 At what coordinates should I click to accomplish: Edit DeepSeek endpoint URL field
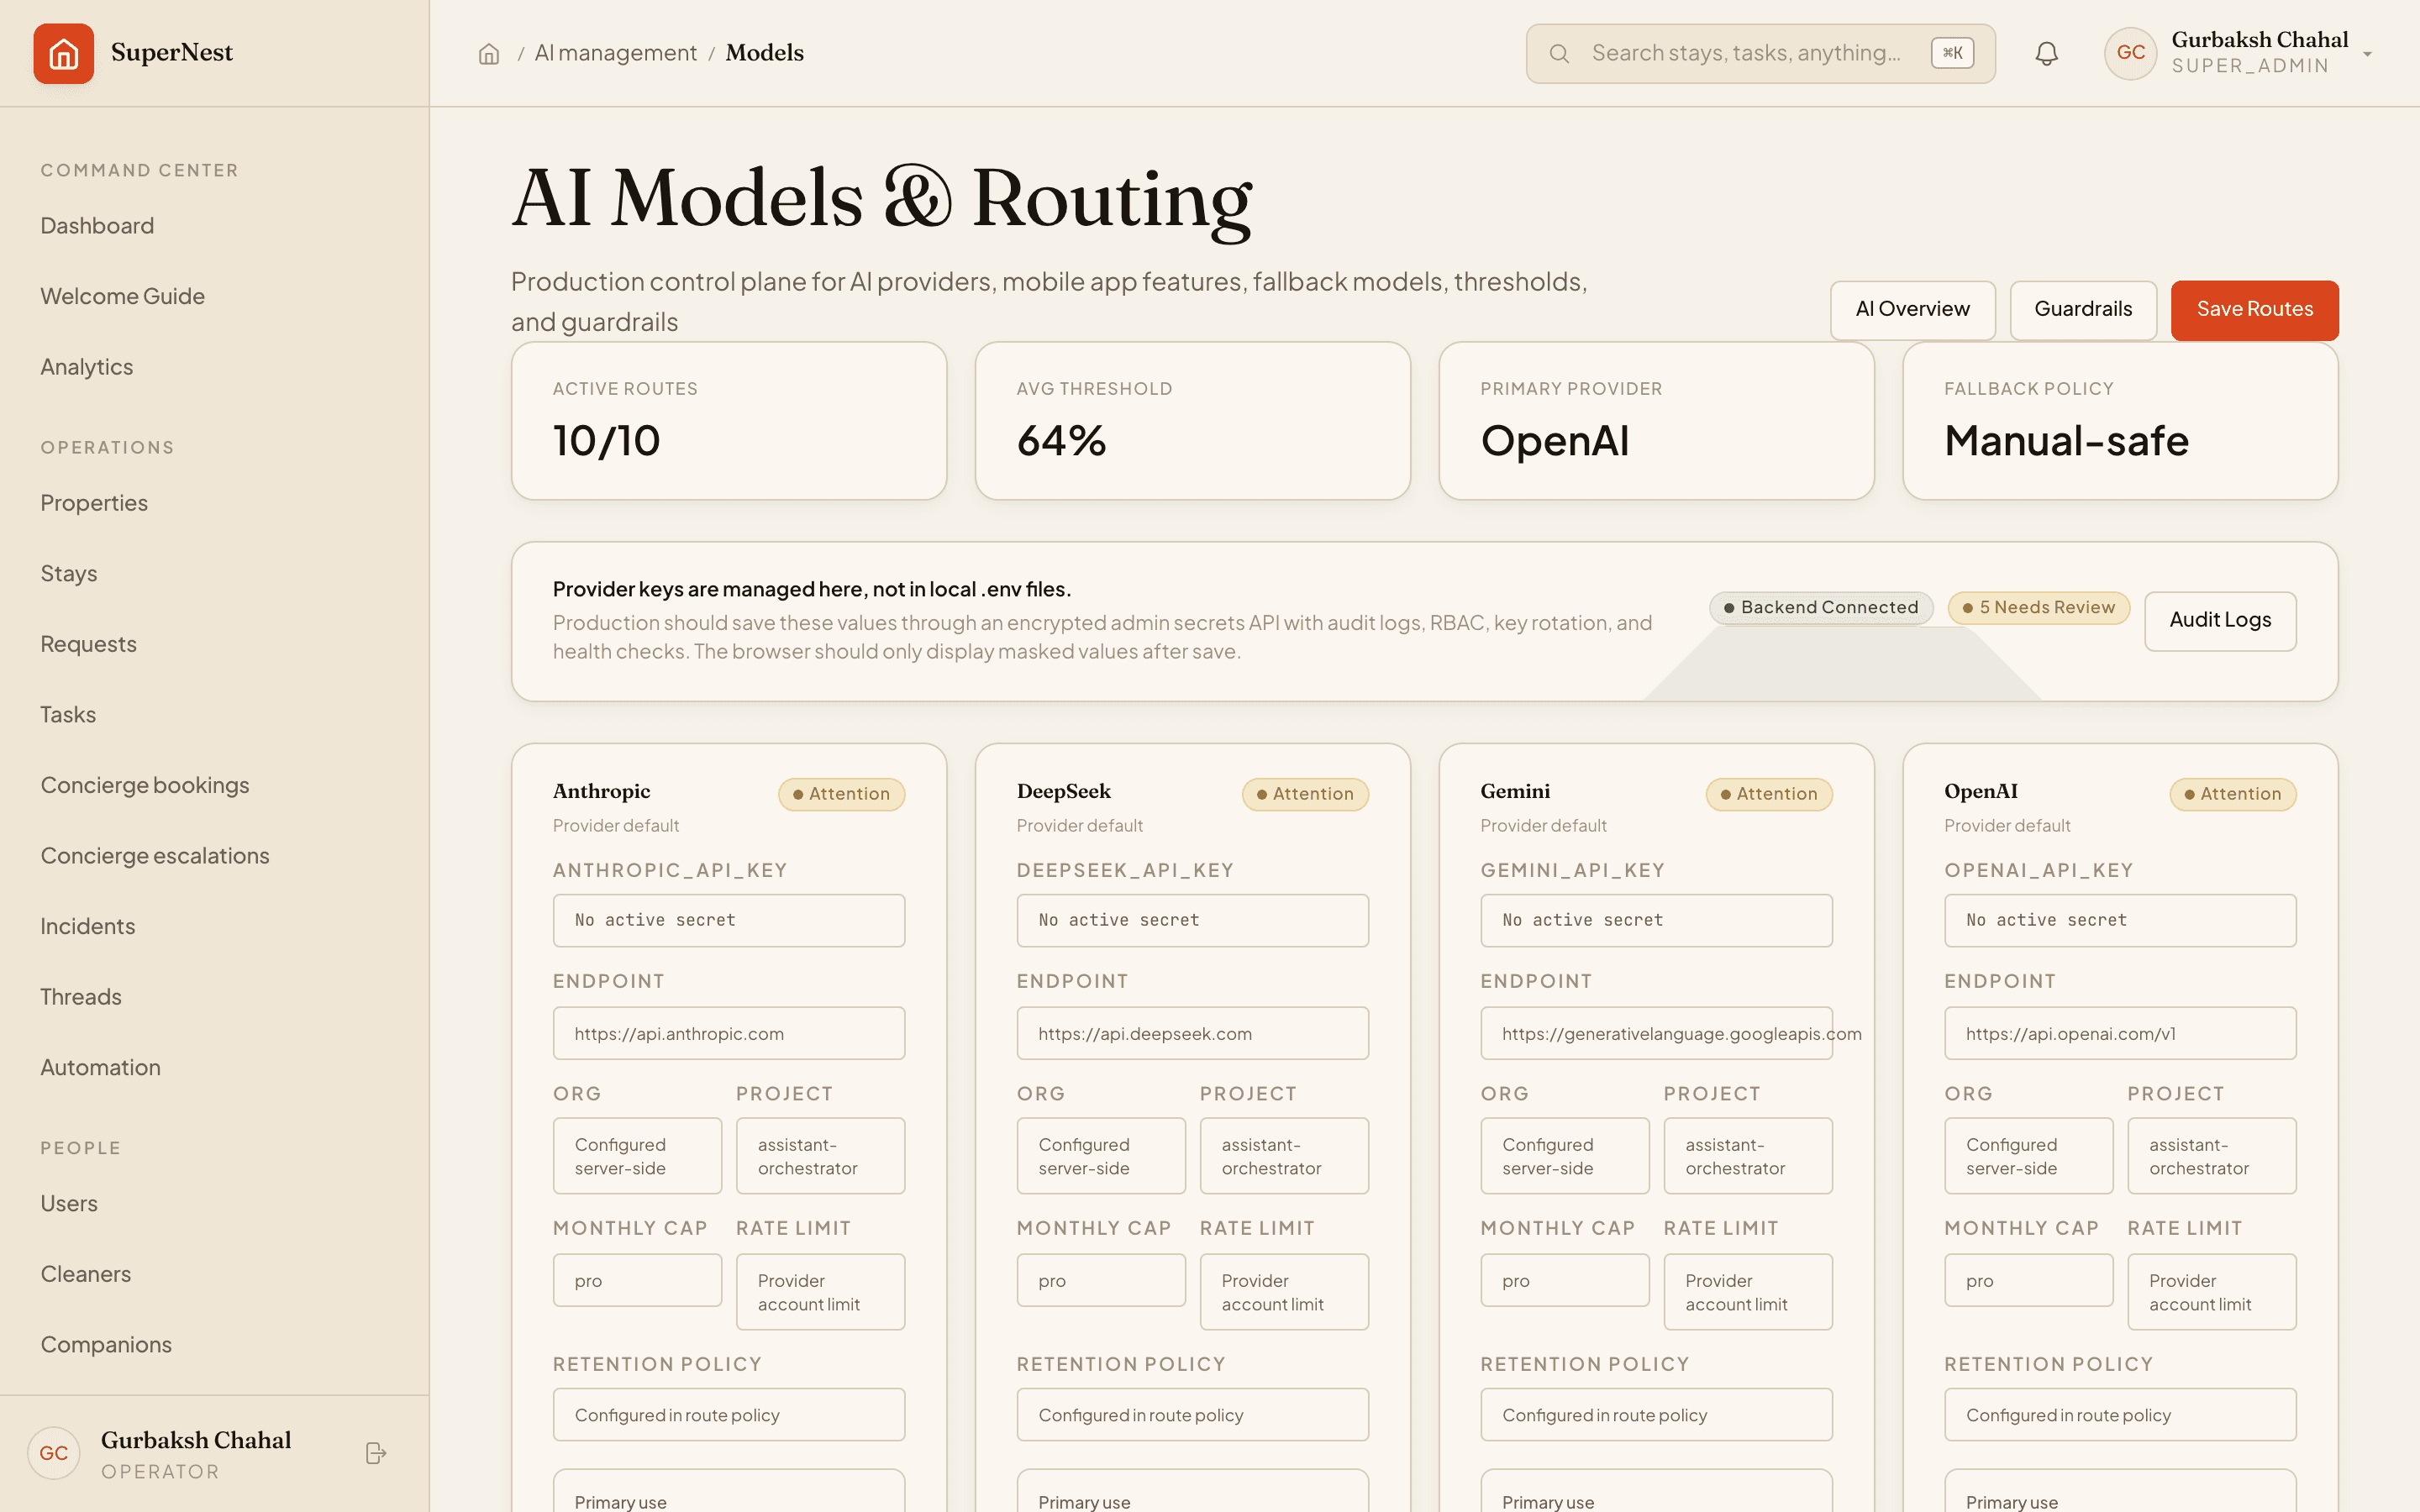(1193, 1033)
